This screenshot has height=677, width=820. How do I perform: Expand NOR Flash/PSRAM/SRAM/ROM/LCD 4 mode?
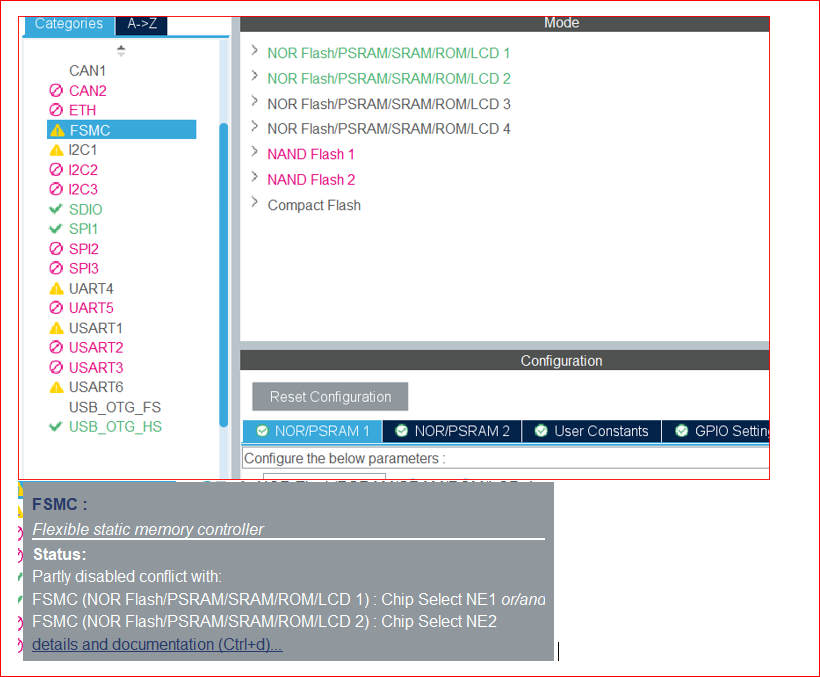255,126
